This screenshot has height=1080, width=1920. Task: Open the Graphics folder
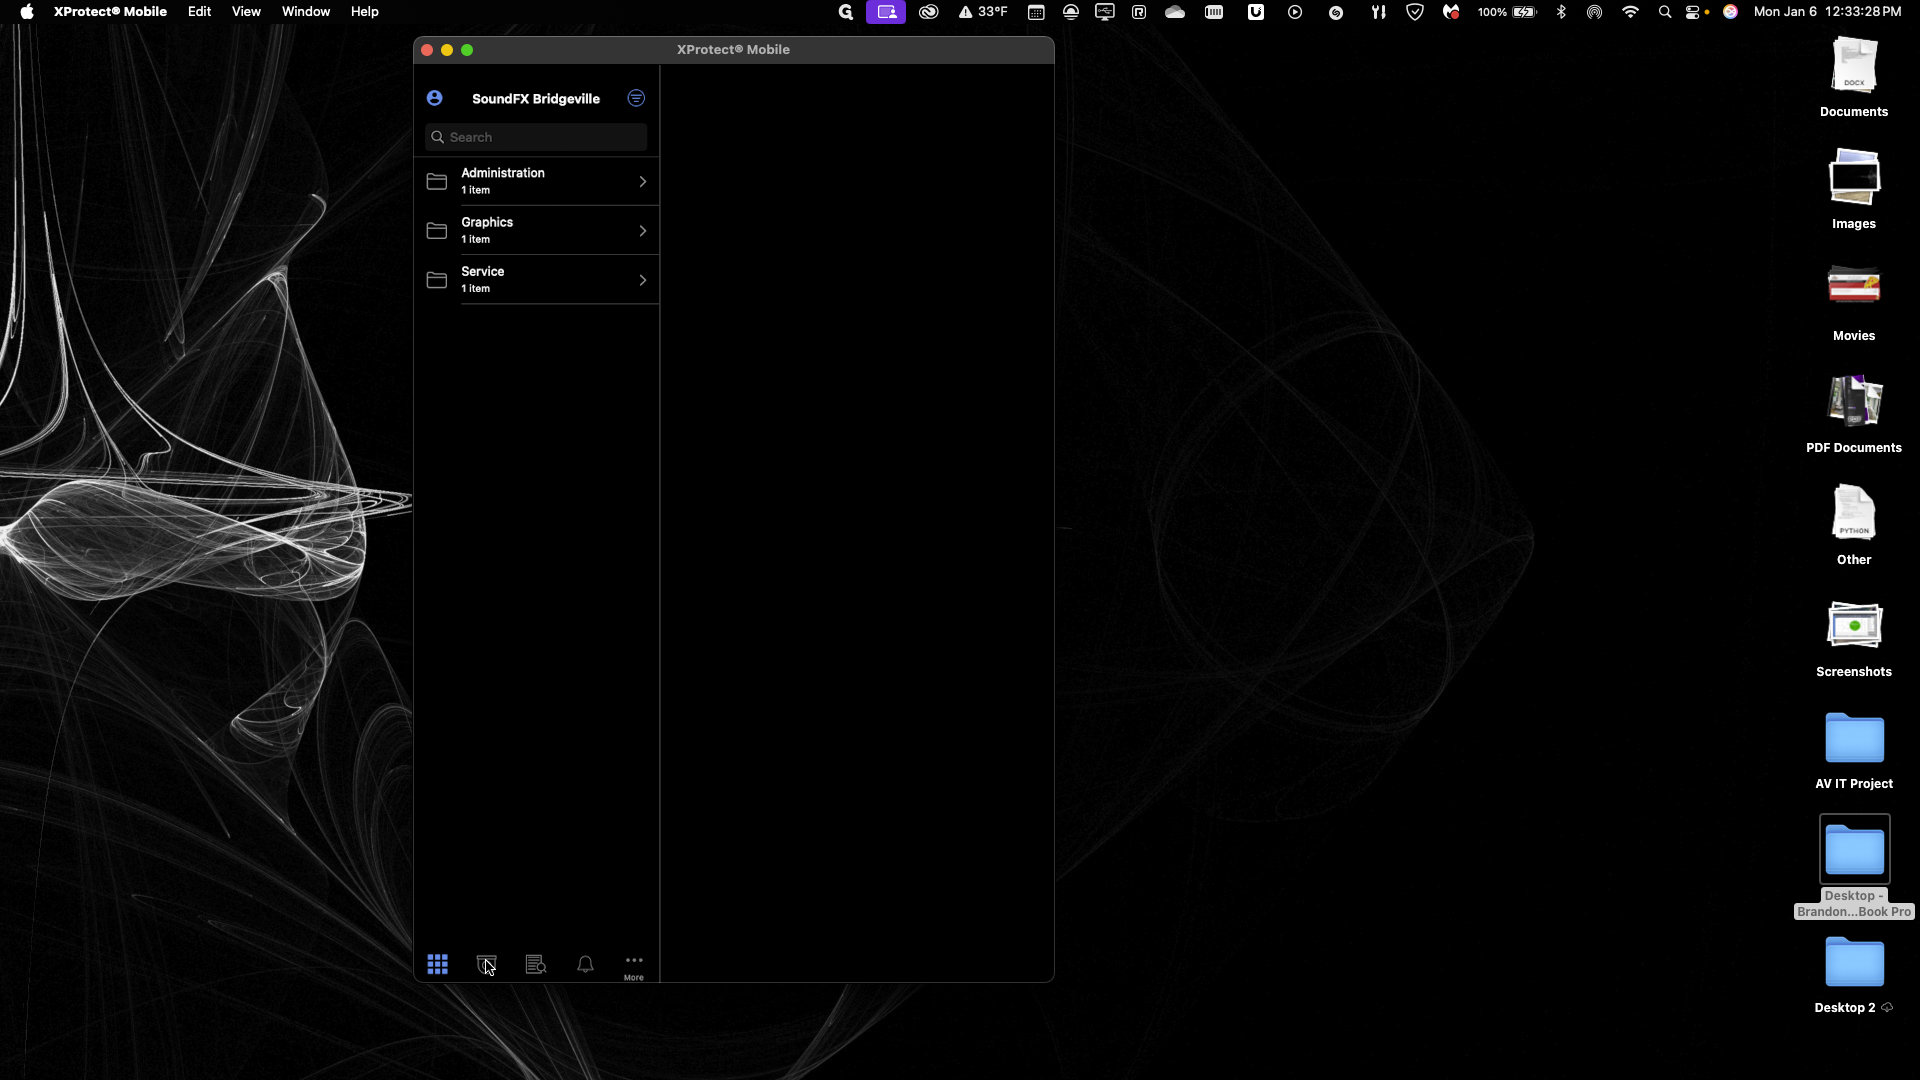pyautogui.click(x=537, y=230)
